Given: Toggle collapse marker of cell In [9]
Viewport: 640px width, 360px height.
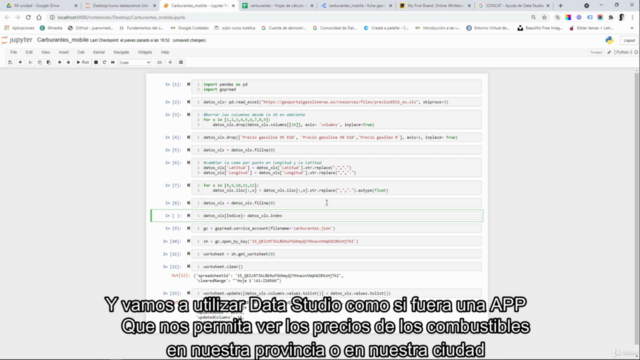Looking at the screenshot, I should click(189, 228).
